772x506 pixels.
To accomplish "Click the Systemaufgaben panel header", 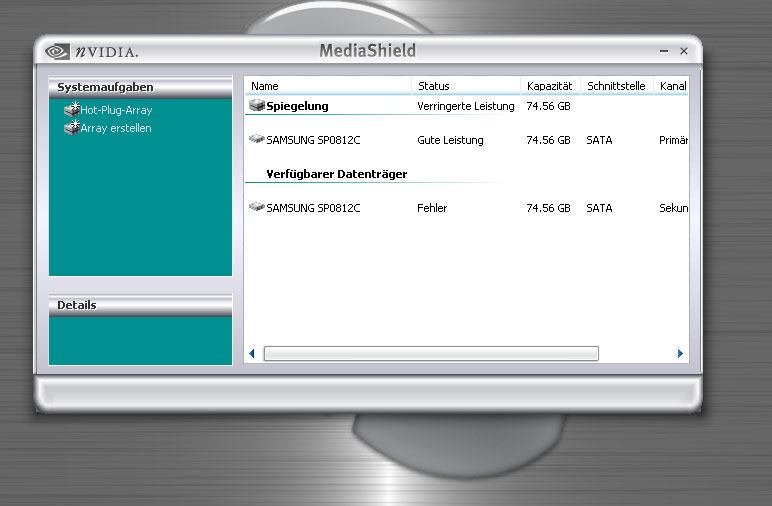I will click(x=140, y=87).
